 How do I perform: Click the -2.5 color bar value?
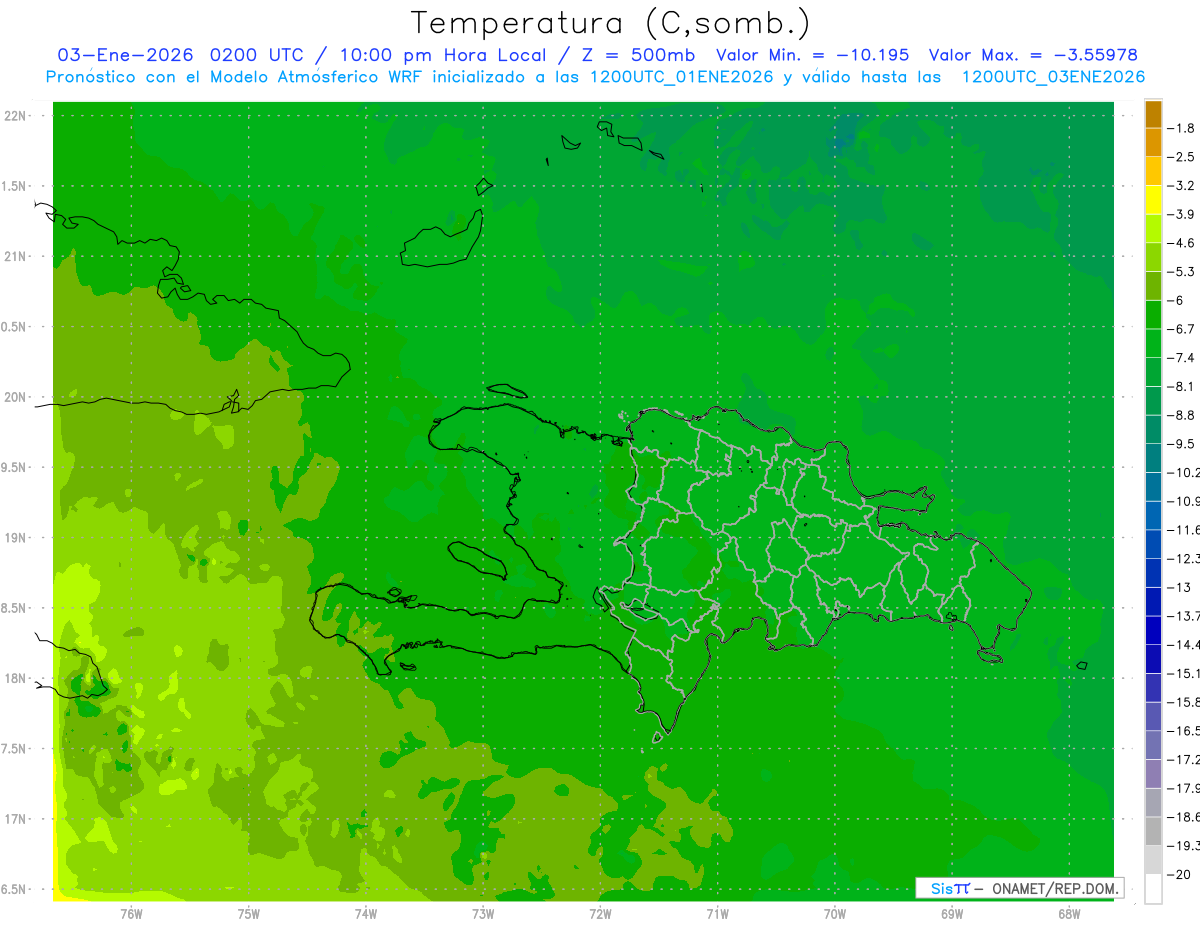coord(1182,157)
